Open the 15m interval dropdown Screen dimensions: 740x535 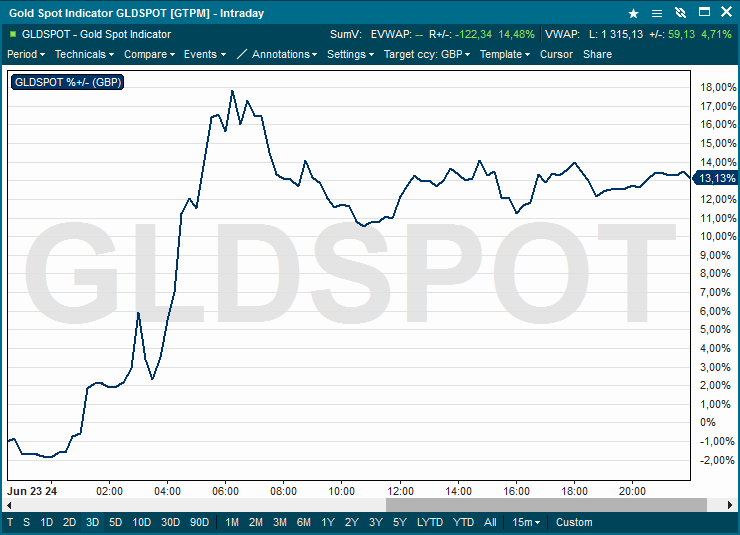526,522
